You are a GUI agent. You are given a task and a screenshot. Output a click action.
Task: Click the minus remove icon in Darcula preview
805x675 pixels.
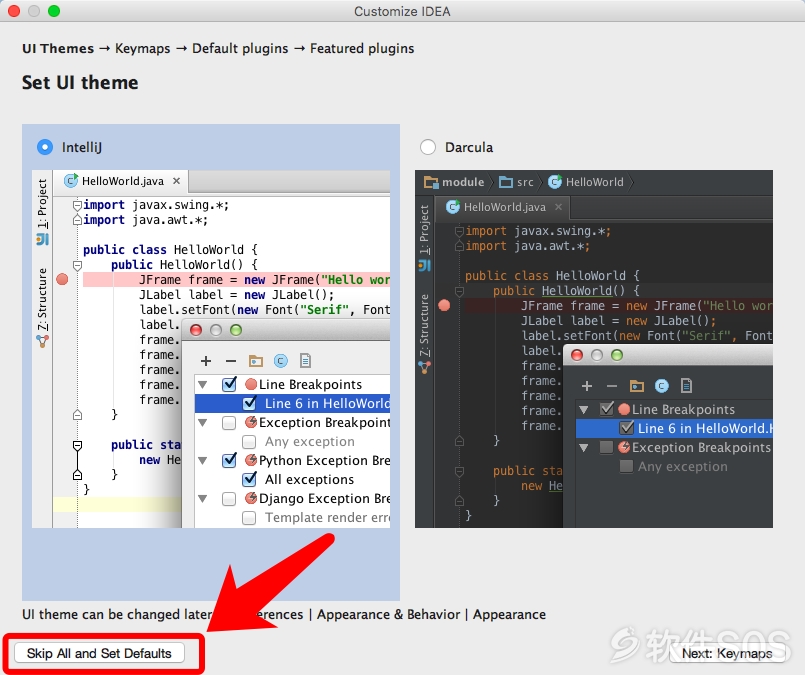pyautogui.click(x=612, y=386)
